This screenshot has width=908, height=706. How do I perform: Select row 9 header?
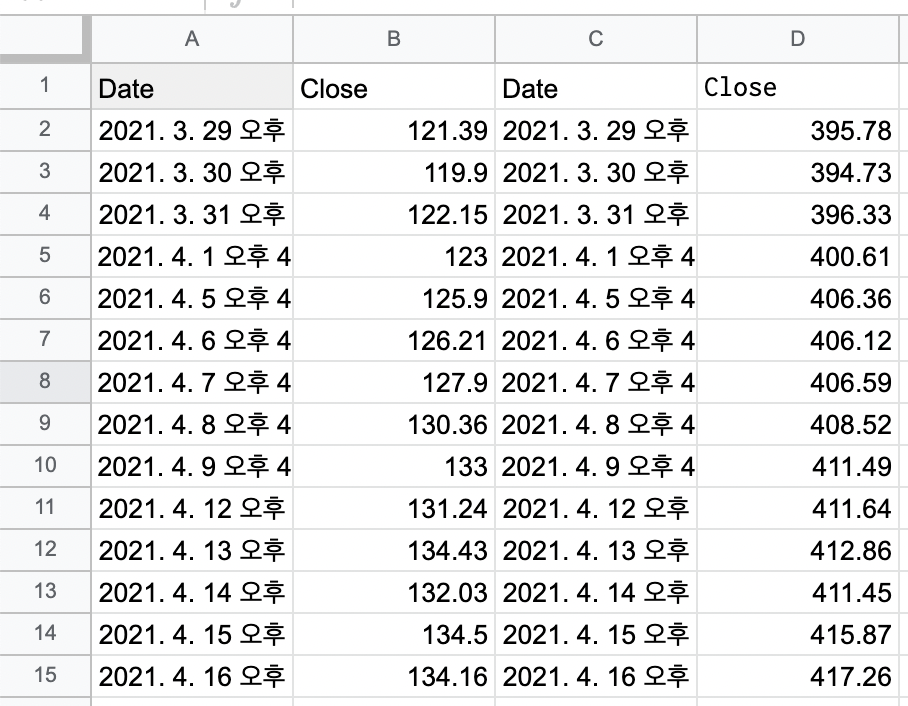tap(45, 424)
